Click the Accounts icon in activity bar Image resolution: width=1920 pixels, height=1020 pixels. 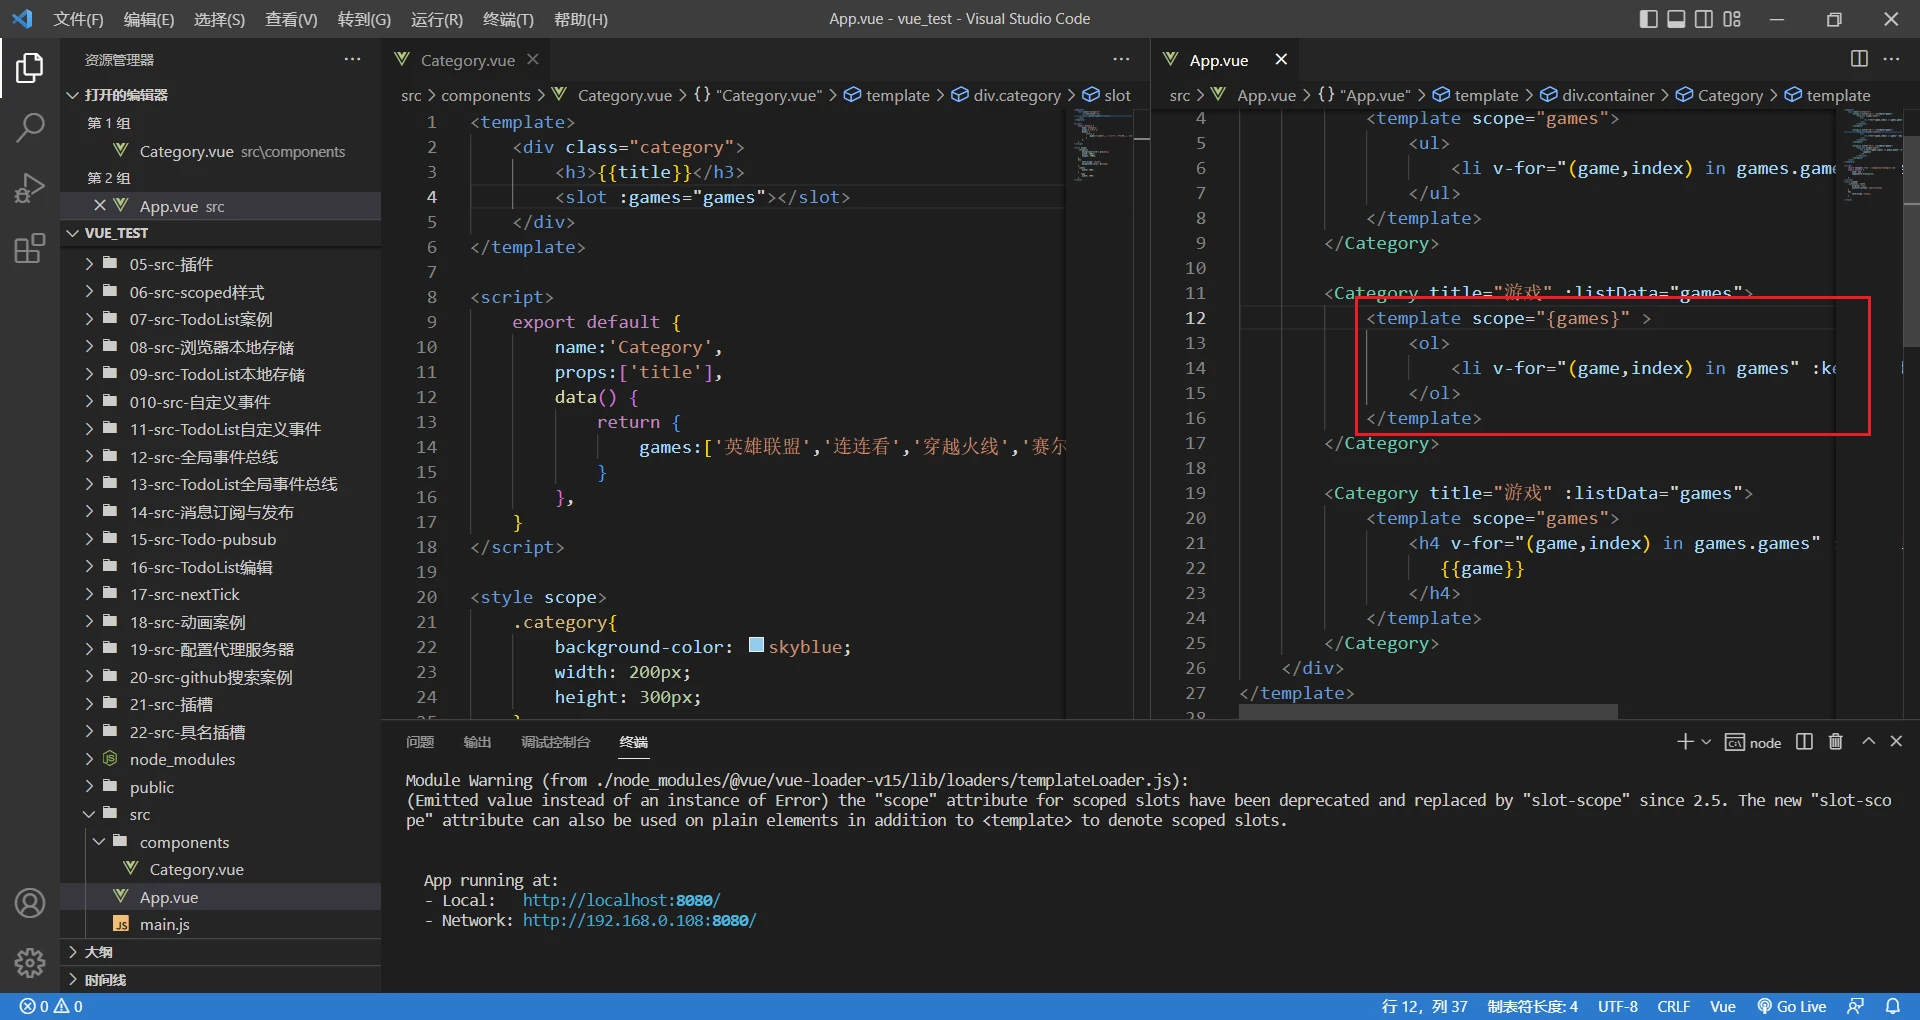[x=30, y=903]
